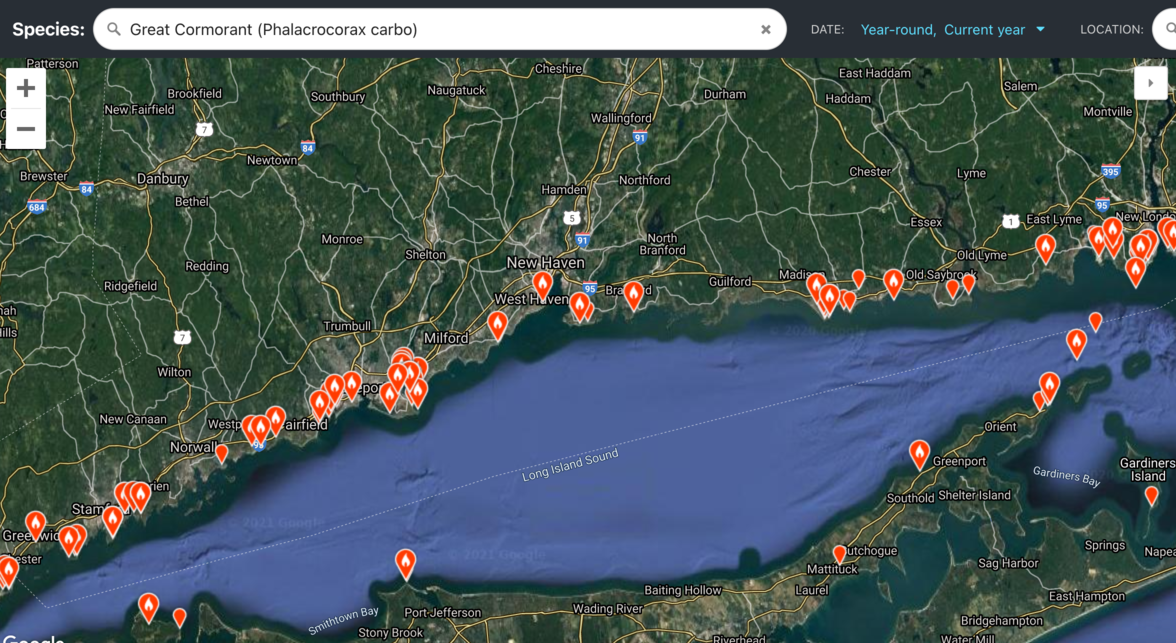Open the Year-round, Current year date dropdown

942,30
